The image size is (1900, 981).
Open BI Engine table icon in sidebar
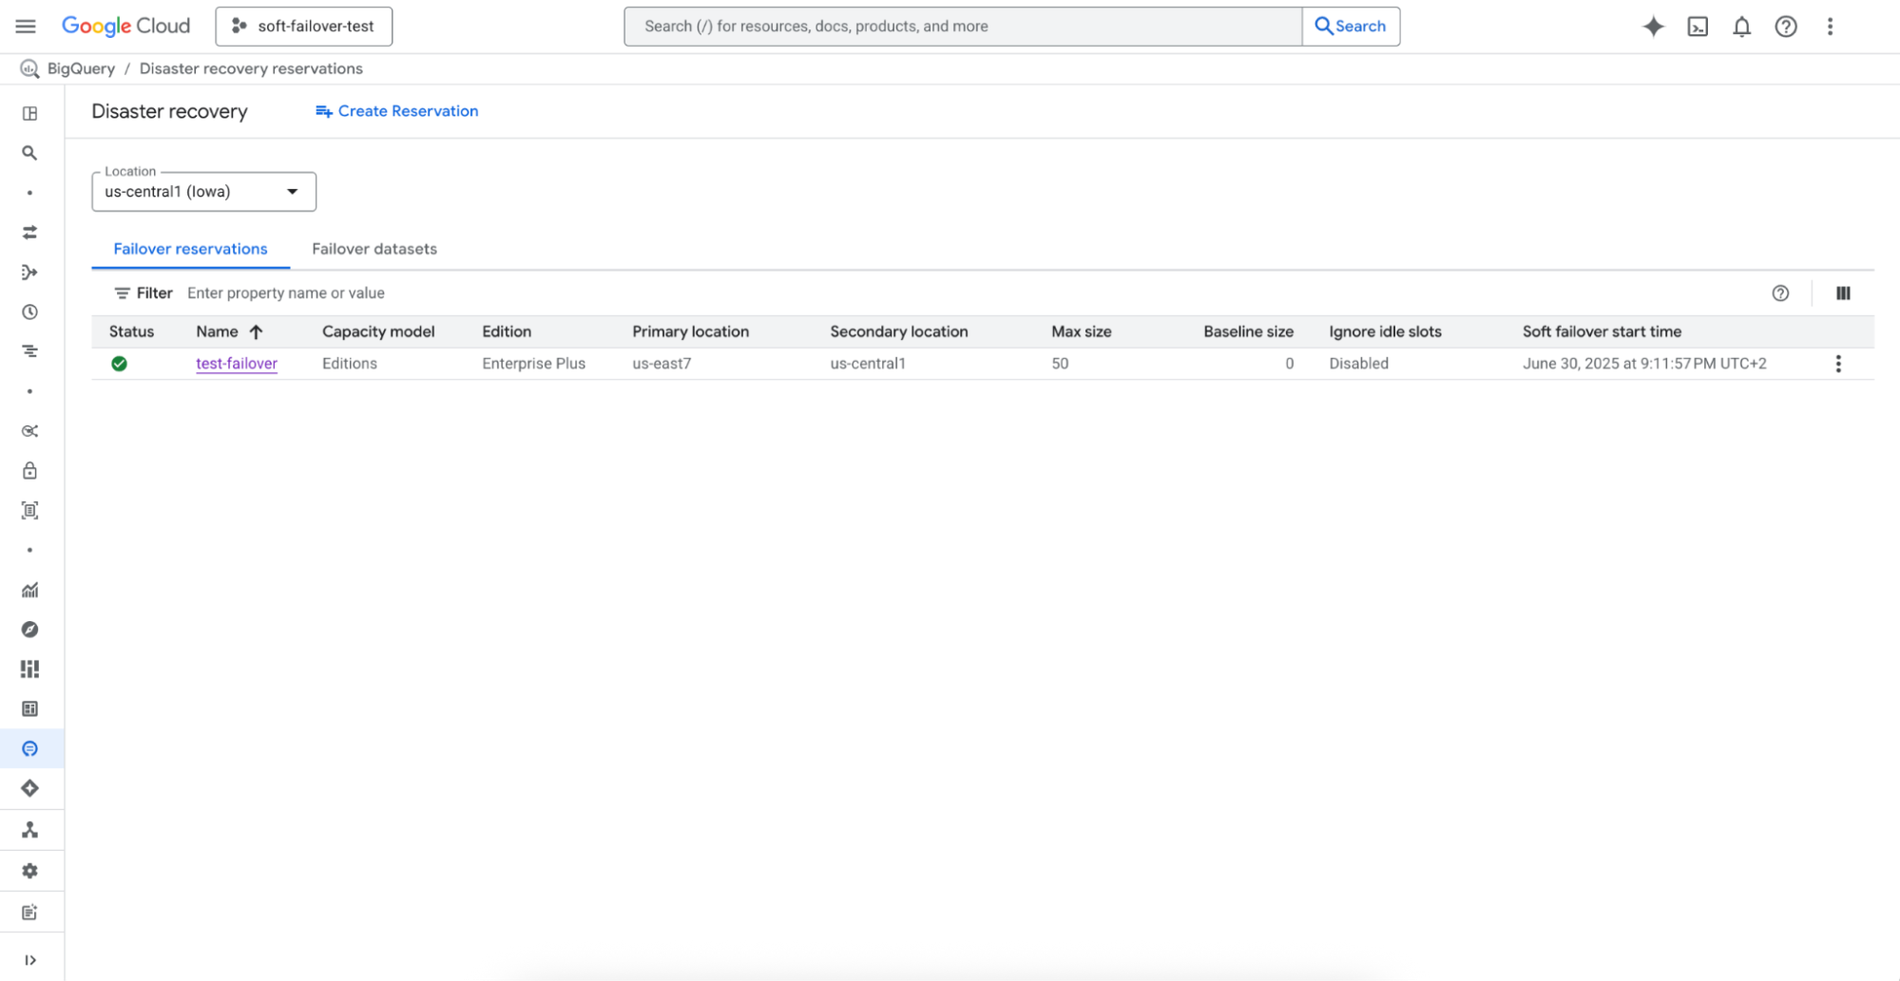coord(30,709)
